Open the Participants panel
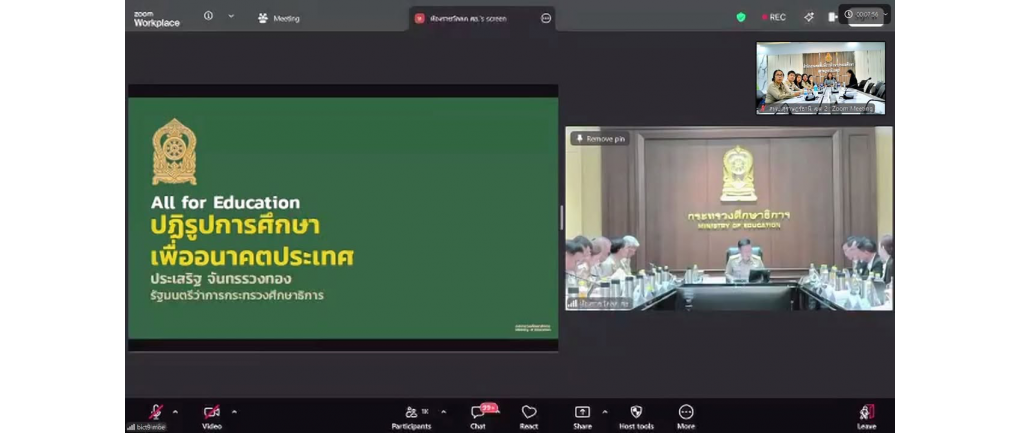The width and height of the screenshot is (1020, 433). tap(411, 412)
